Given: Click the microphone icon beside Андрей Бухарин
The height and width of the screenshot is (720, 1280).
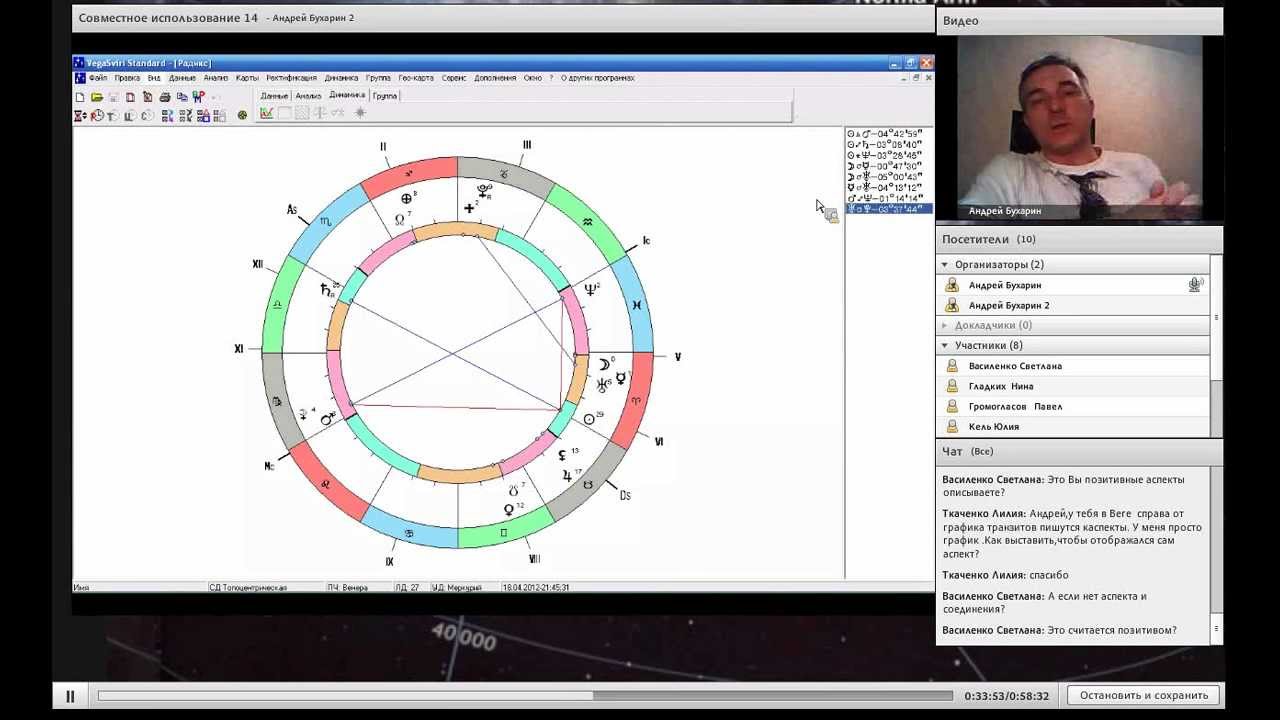Looking at the screenshot, I should pos(1195,285).
